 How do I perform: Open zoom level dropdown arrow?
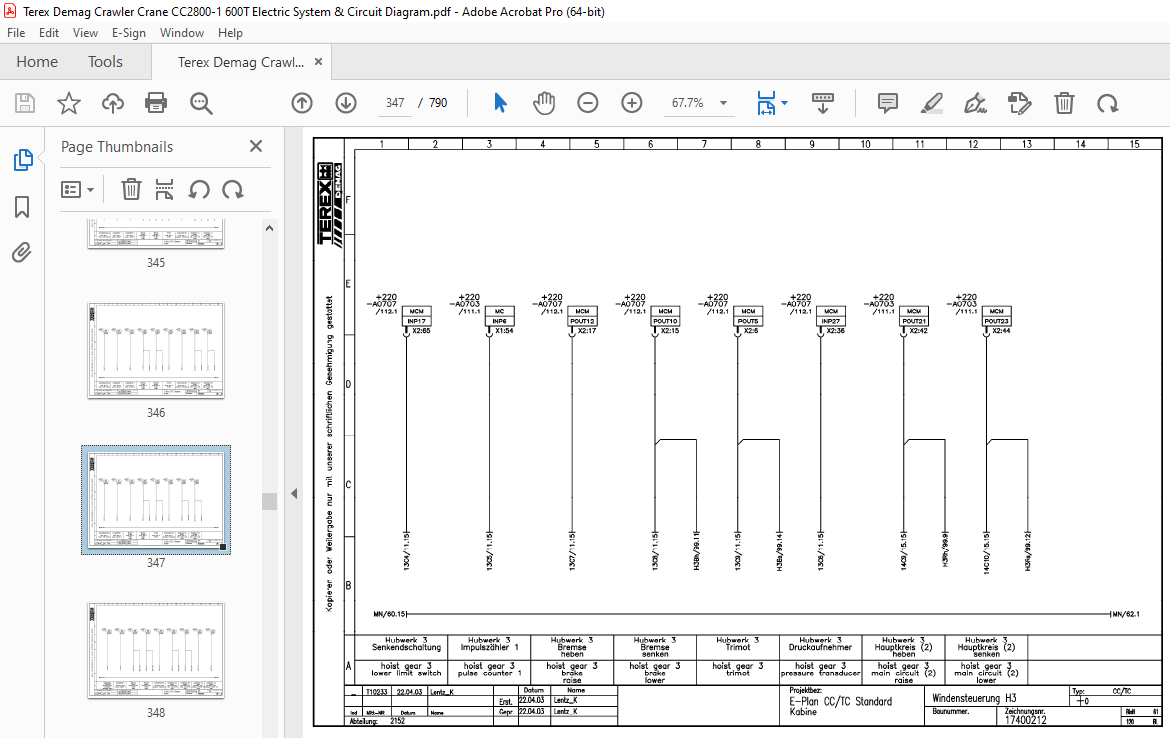[723, 103]
